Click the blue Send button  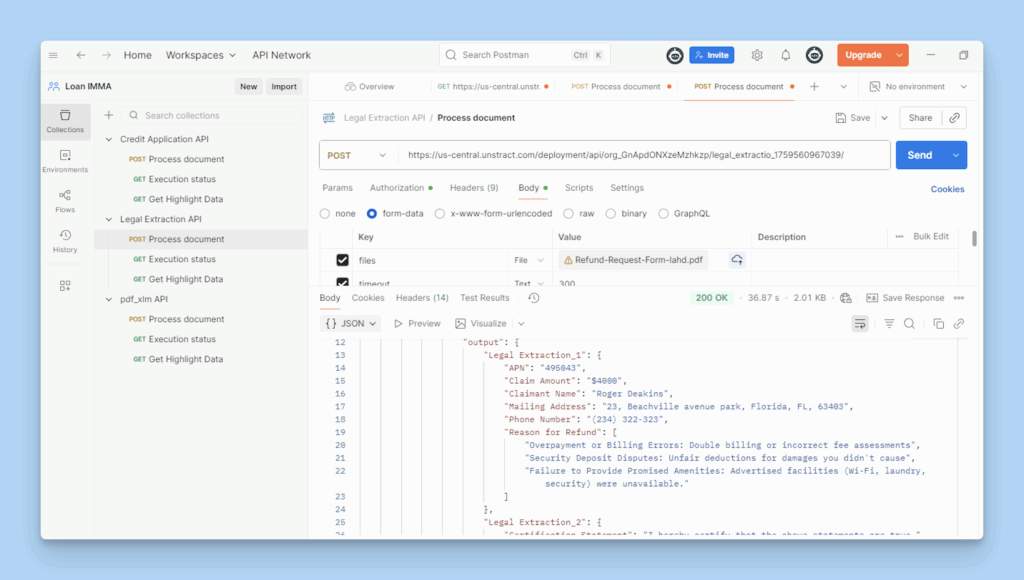[919, 155]
